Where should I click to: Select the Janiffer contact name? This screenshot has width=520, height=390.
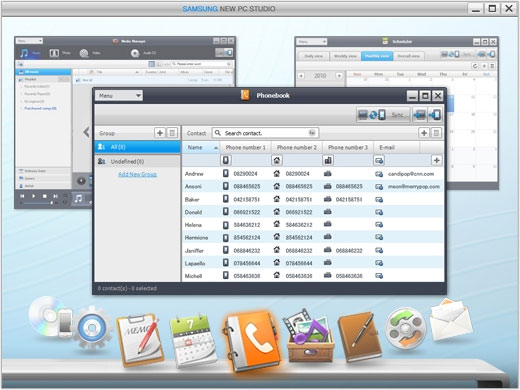point(194,250)
